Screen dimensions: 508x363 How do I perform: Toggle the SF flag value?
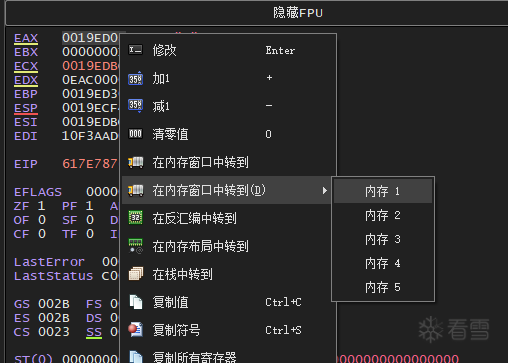(x=90, y=220)
